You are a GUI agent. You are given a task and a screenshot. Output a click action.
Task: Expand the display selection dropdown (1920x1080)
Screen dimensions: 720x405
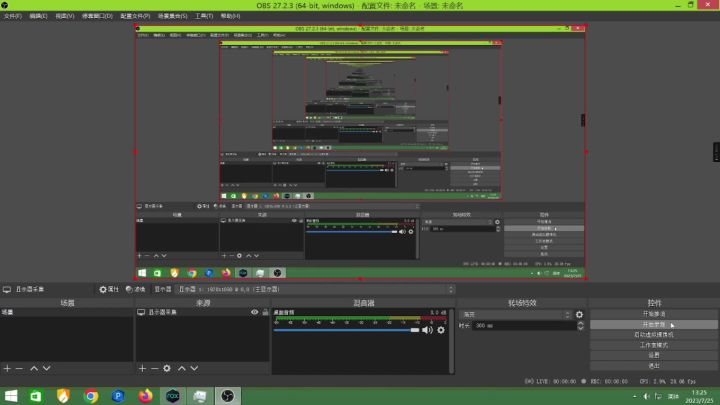(x=316, y=289)
